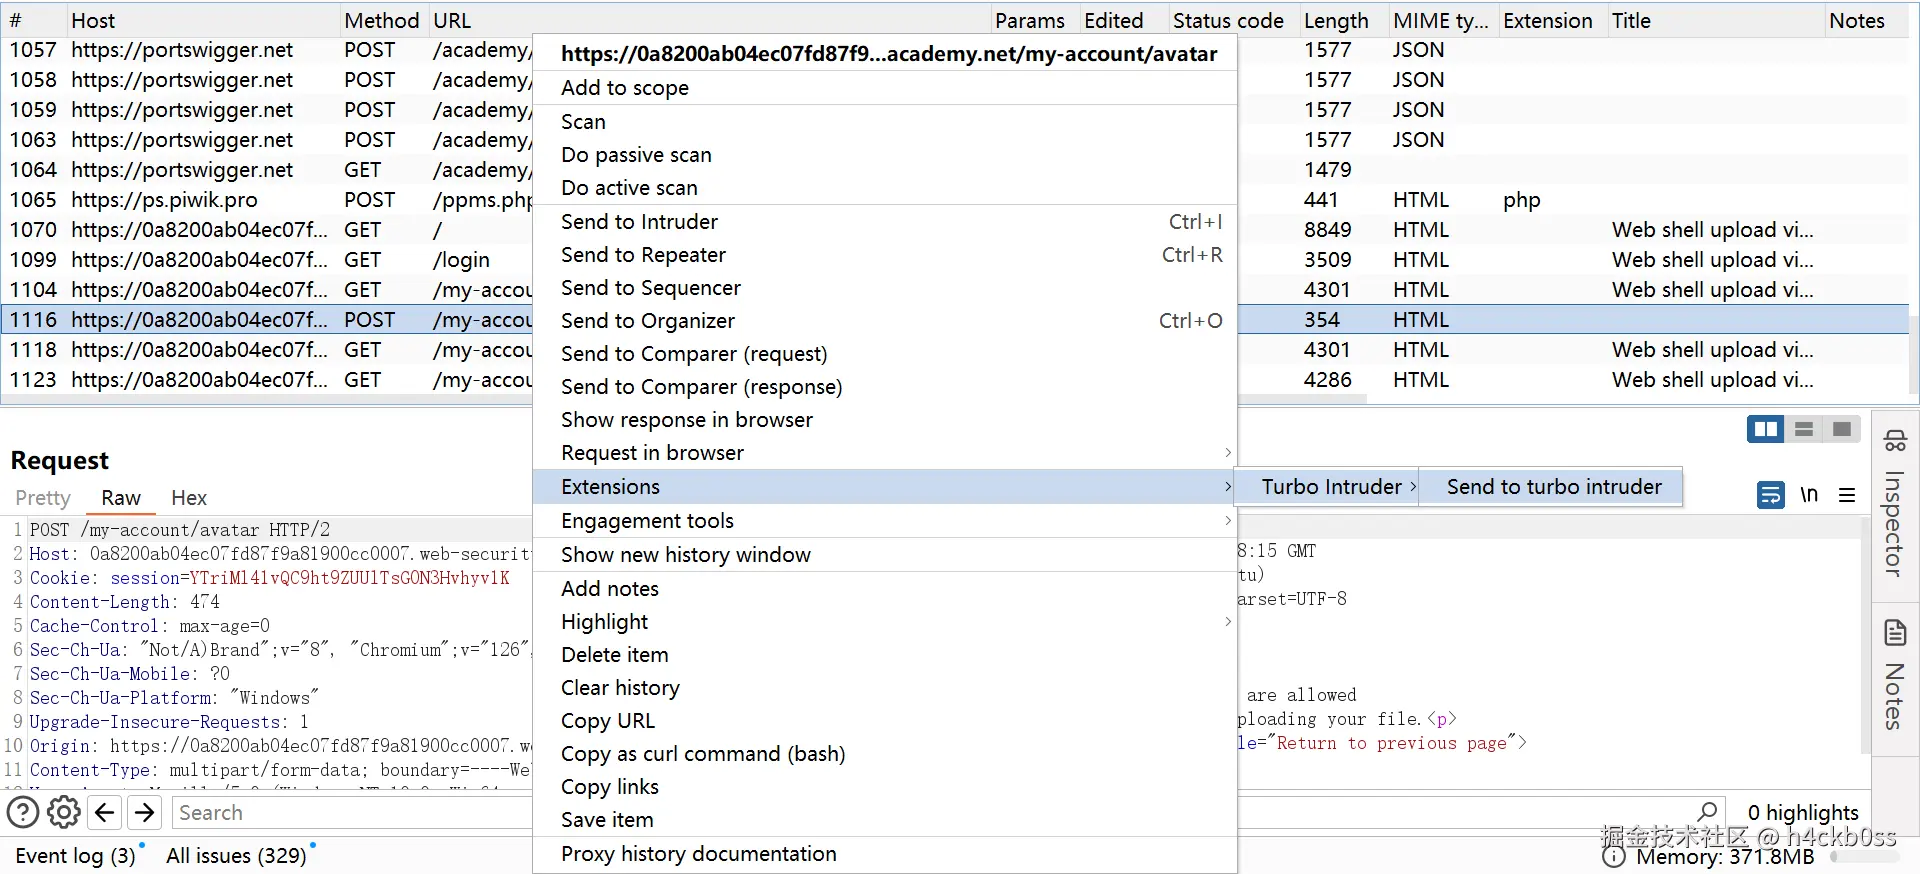Screen dimensions: 1920x874
Task: Switch to the Hex request tab
Action: [x=188, y=498]
